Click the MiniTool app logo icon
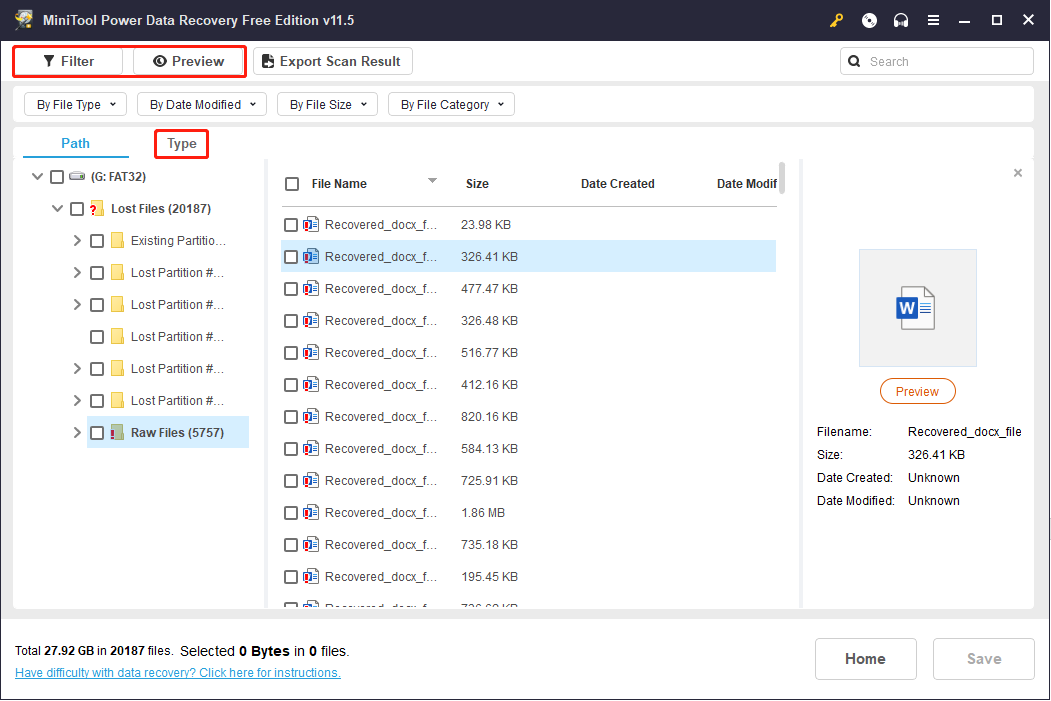1051x701 pixels. (23, 19)
